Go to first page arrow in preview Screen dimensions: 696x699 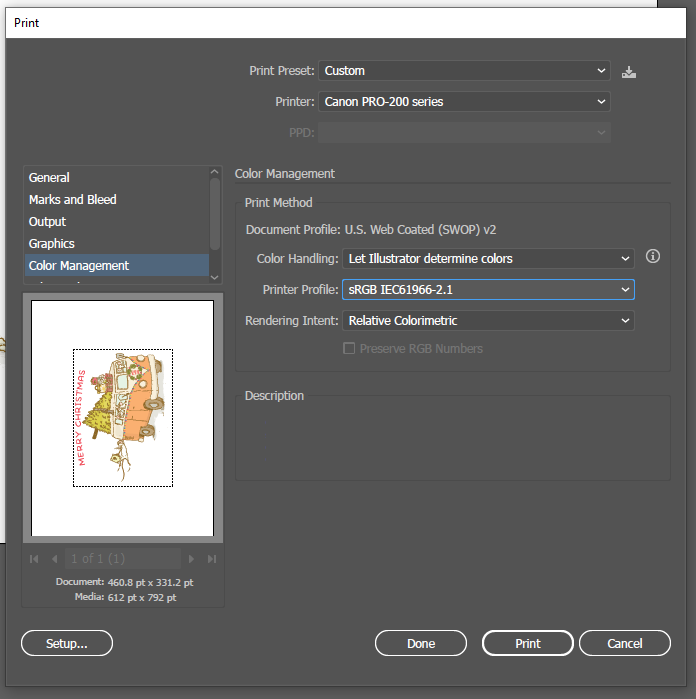[x=34, y=559]
